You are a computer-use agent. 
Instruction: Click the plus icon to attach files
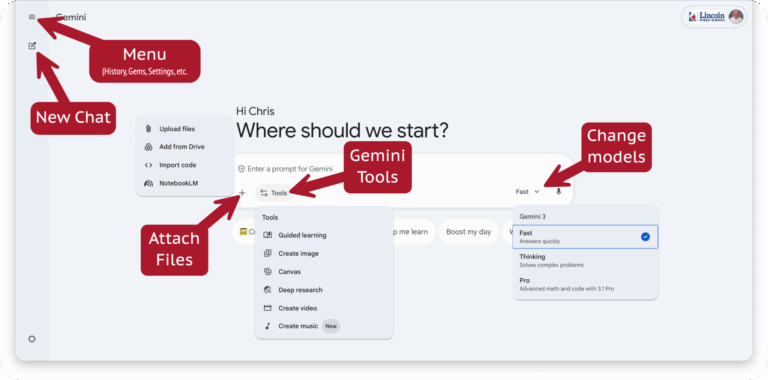click(242, 192)
